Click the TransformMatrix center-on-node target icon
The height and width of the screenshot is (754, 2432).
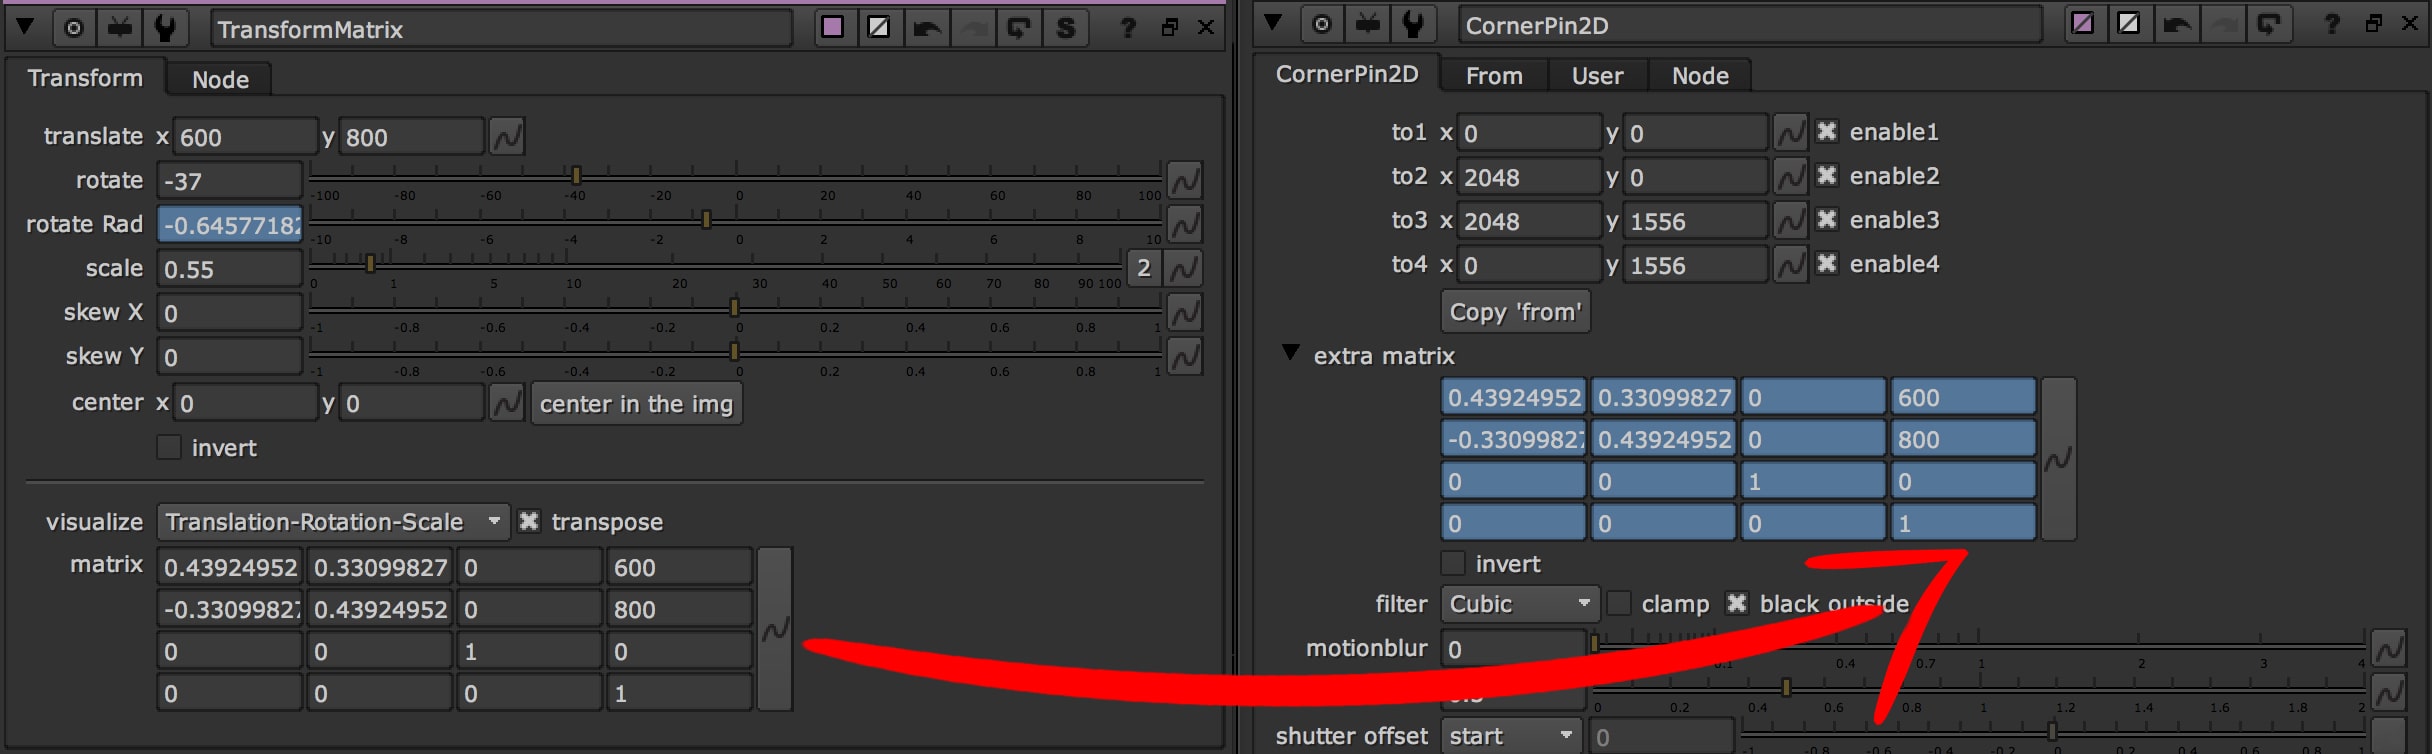coord(74,28)
